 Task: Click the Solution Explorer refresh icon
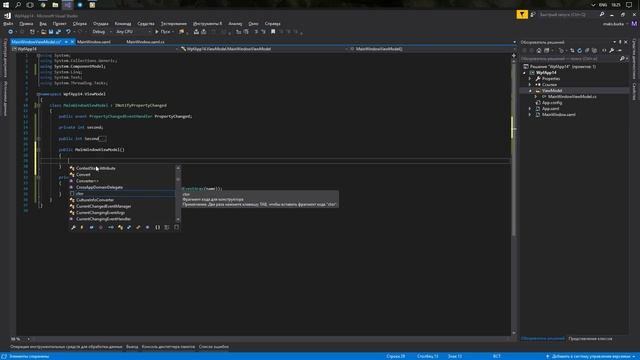point(579,51)
